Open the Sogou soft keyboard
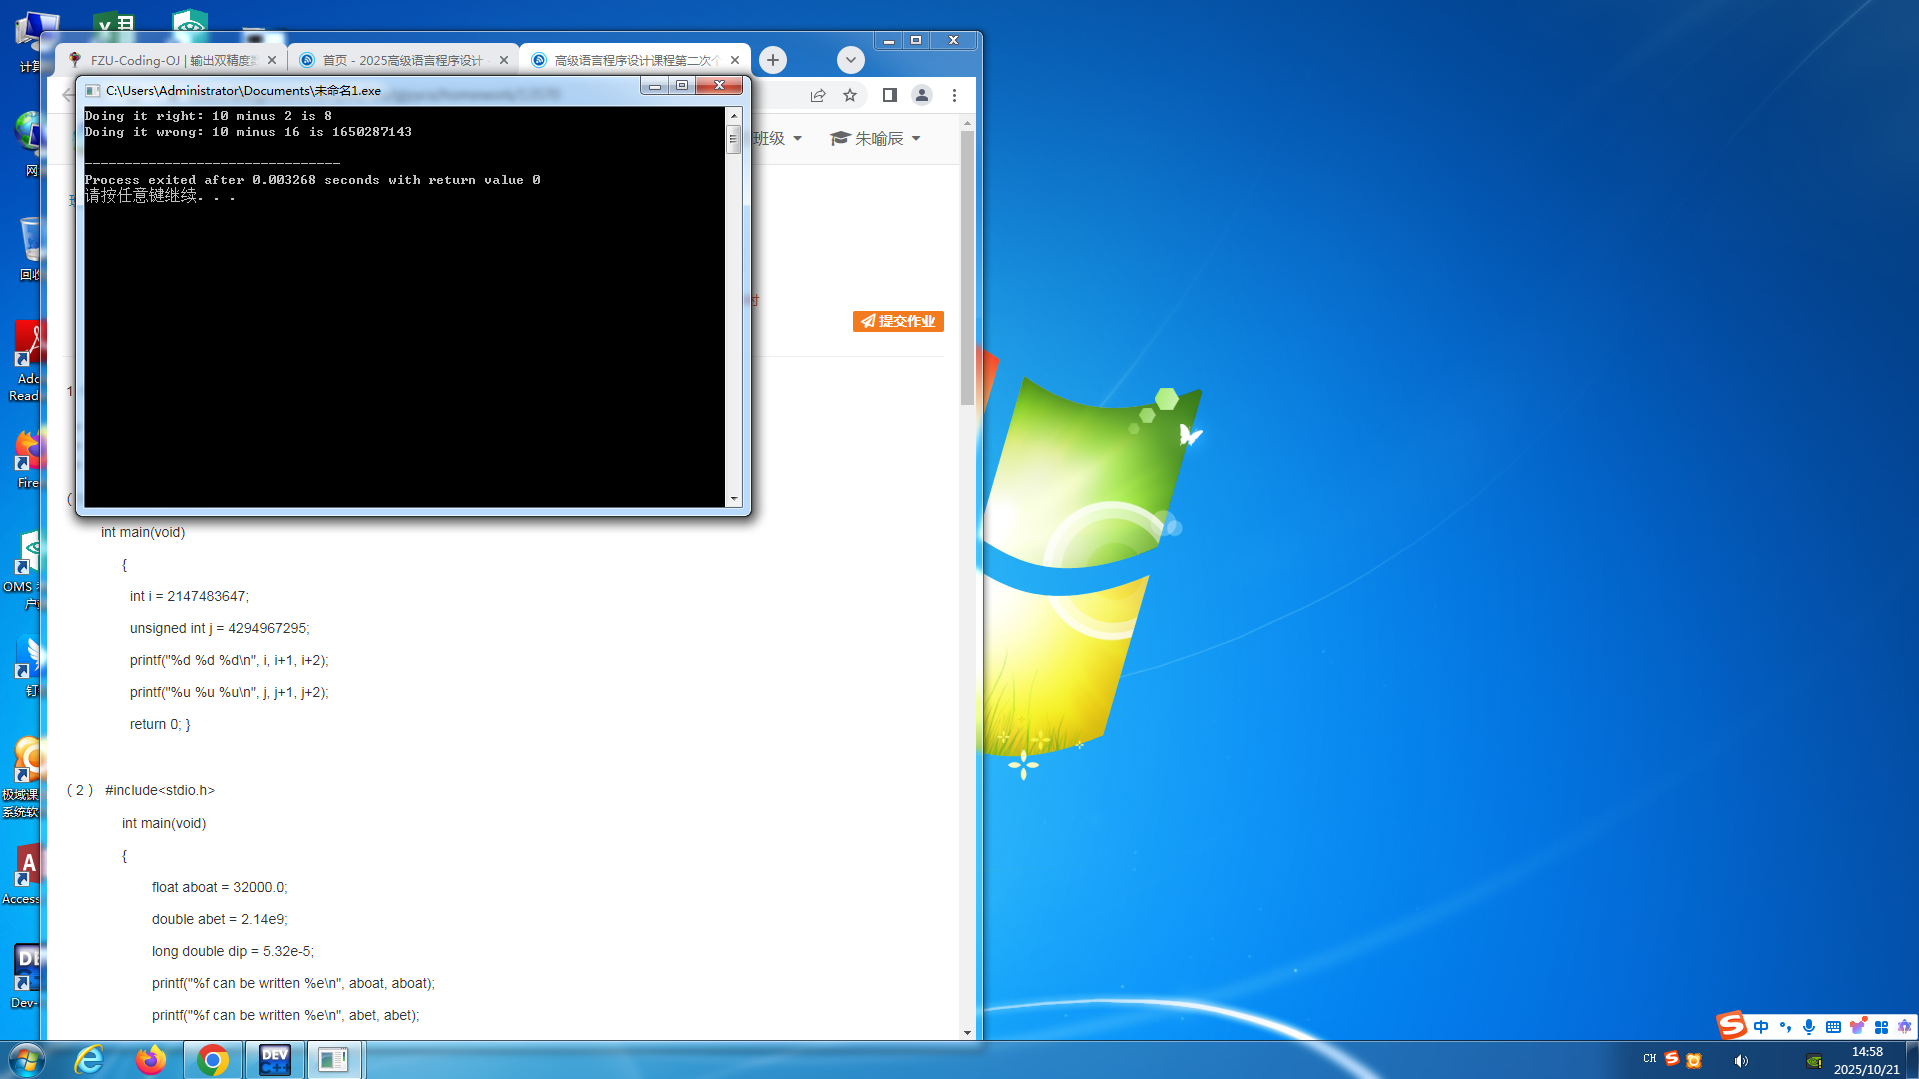The height and width of the screenshot is (1079, 1919). click(x=1833, y=1027)
